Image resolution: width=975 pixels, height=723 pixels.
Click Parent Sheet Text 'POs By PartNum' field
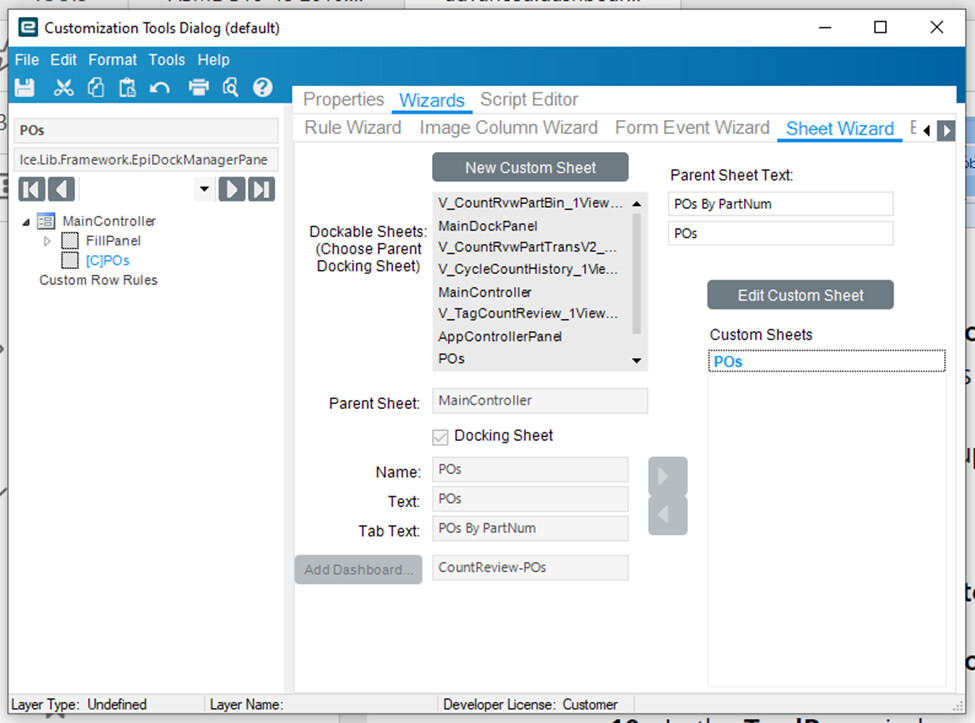click(781, 204)
